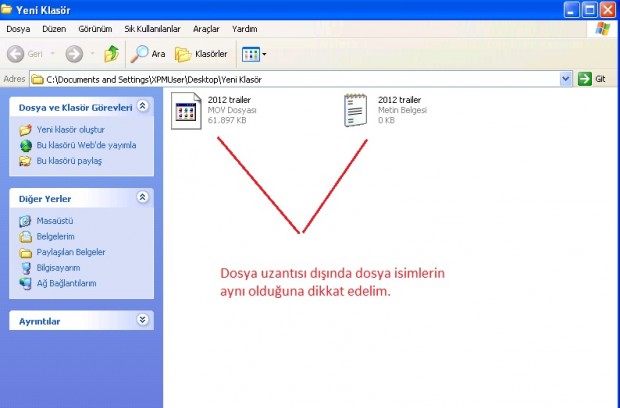Click Yeni klasör oluştur link
The image size is (620, 408).
coord(70,130)
